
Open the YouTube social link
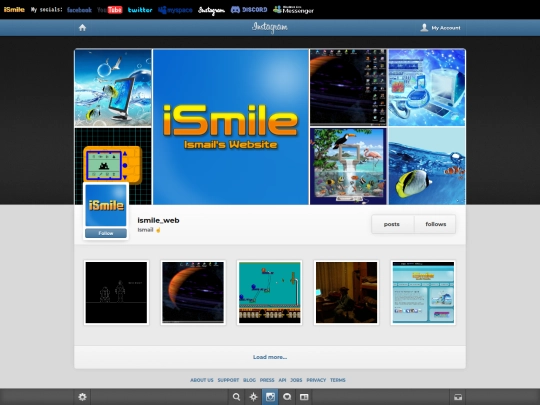[x=110, y=10]
